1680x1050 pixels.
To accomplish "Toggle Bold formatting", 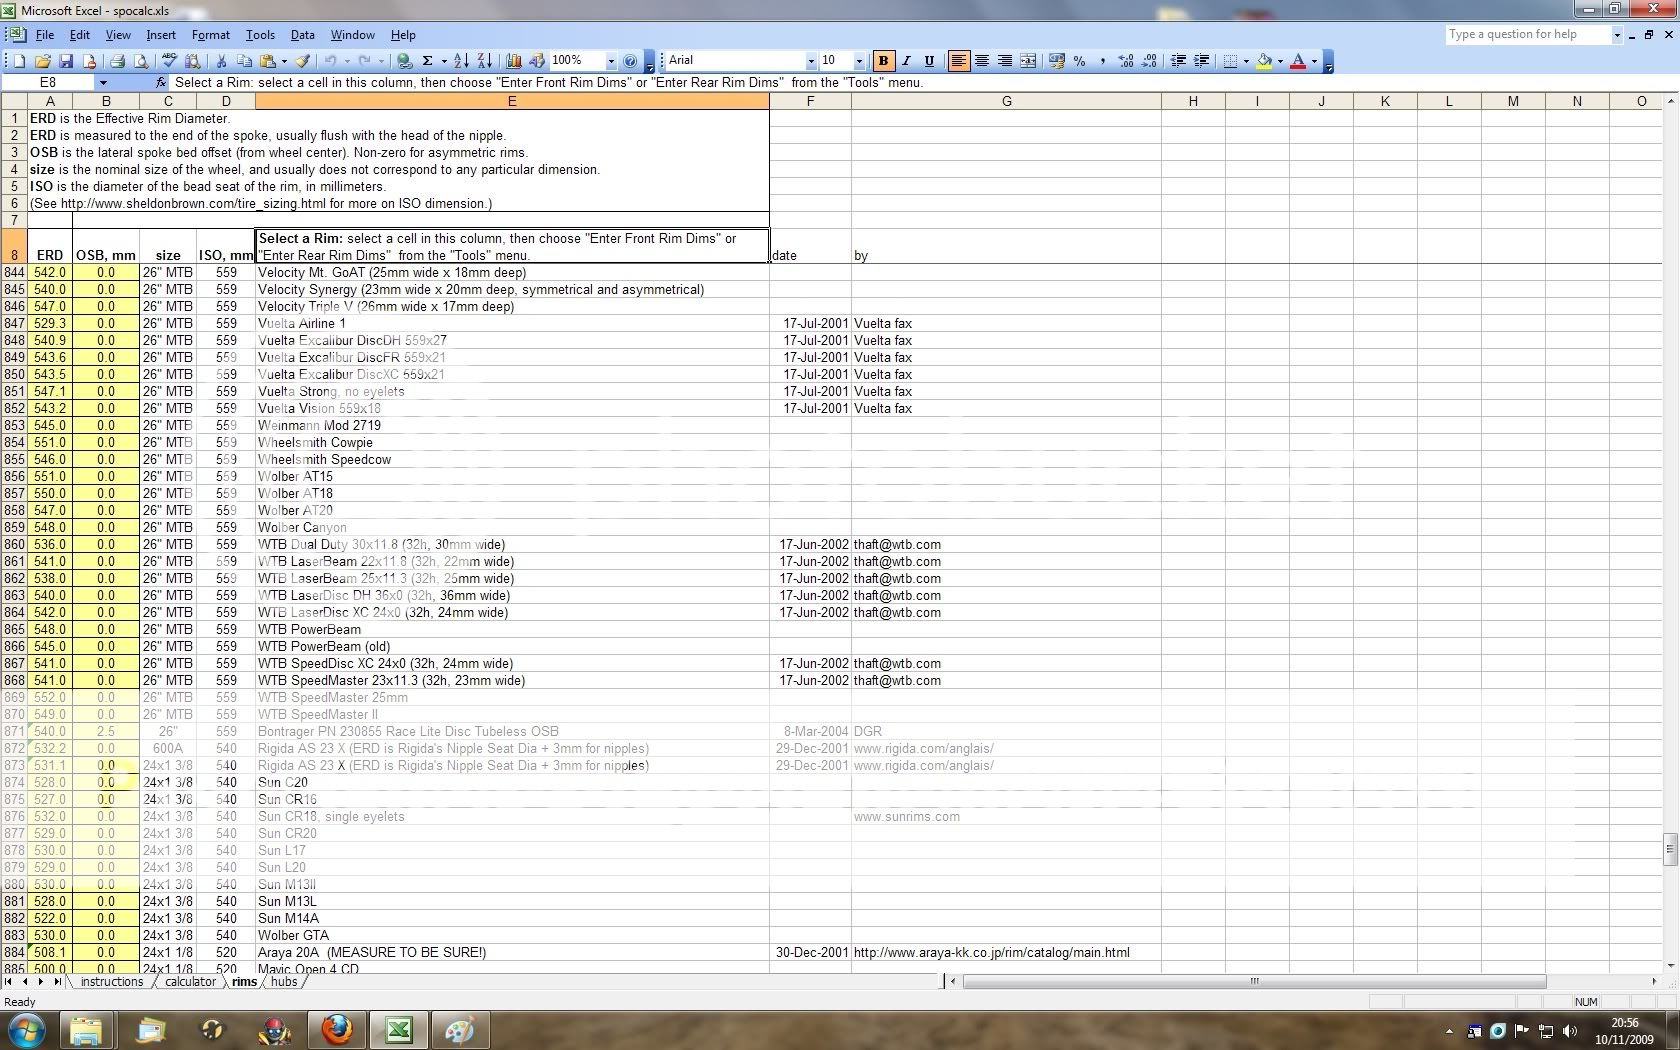I will 883,61.
